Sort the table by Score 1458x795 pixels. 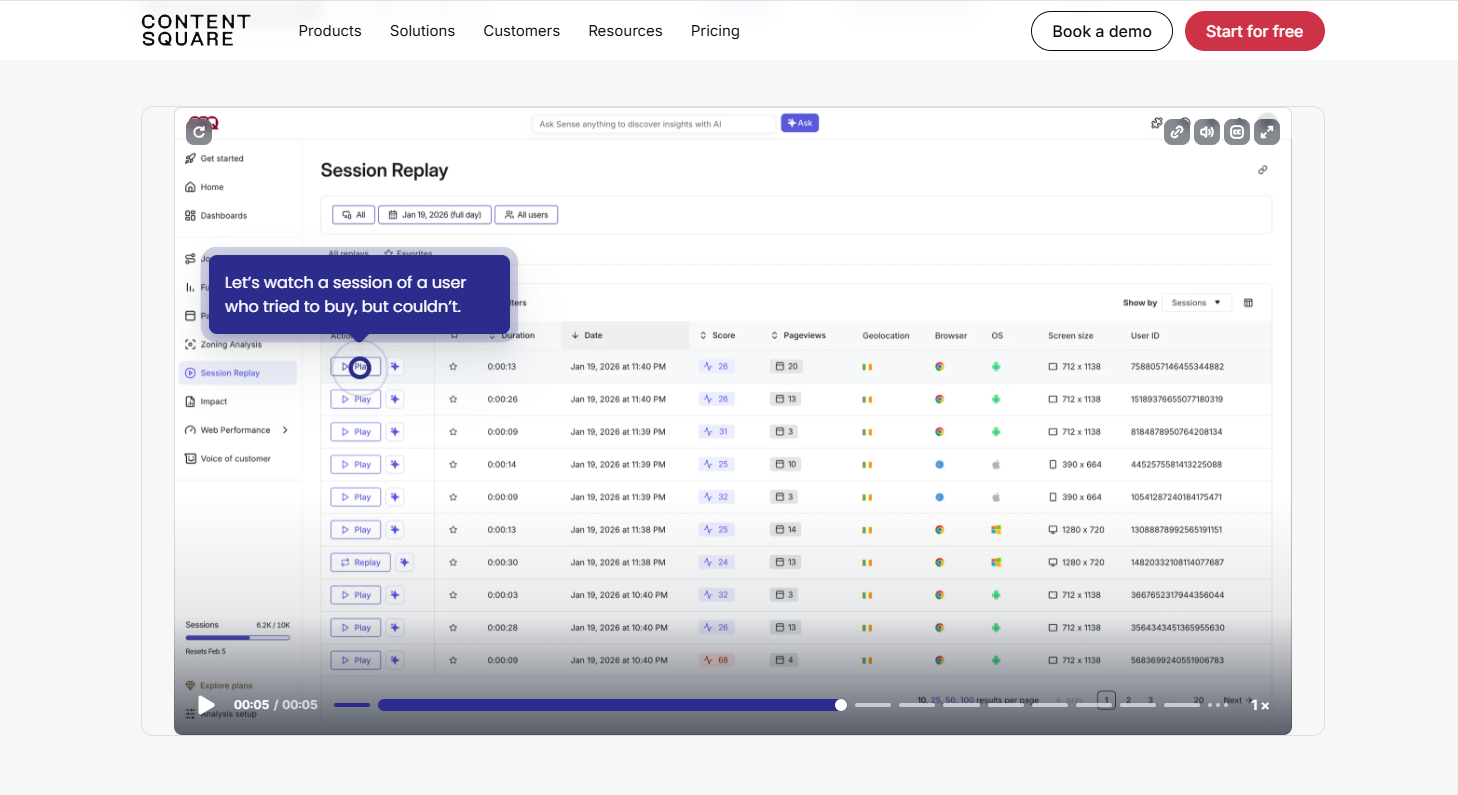(717, 335)
